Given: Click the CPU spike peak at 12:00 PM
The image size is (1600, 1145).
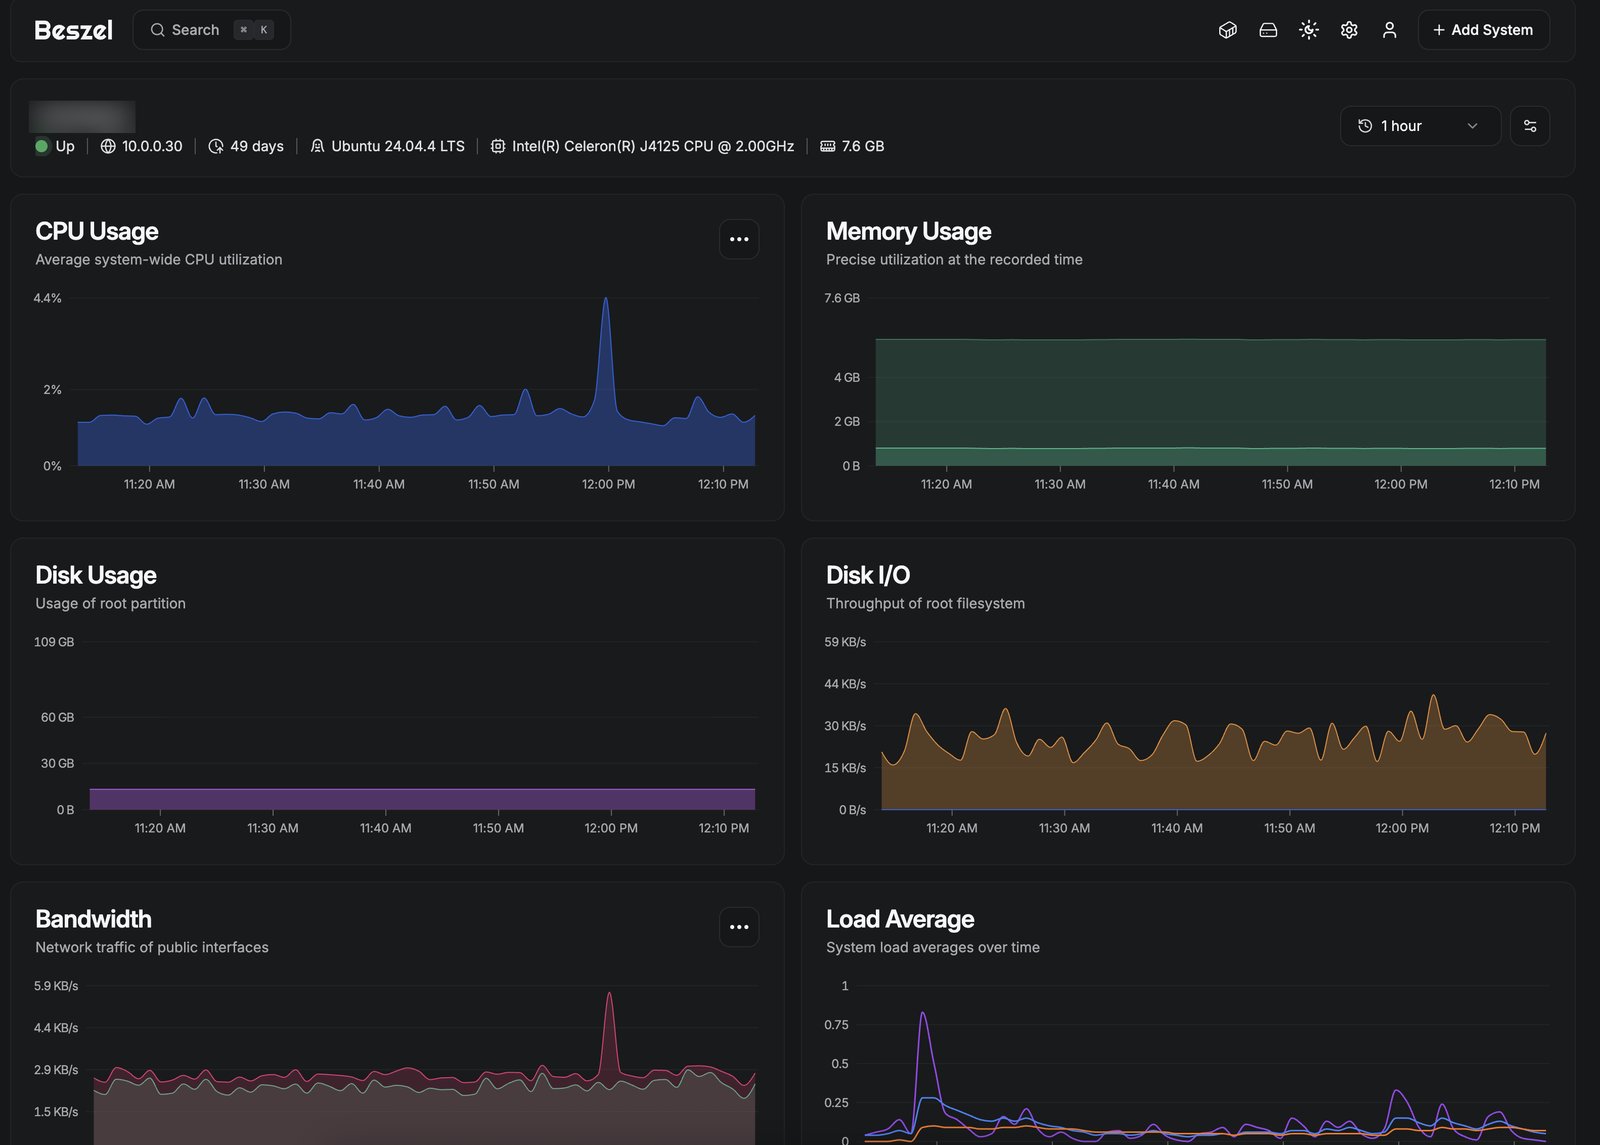Looking at the screenshot, I should click(605, 300).
